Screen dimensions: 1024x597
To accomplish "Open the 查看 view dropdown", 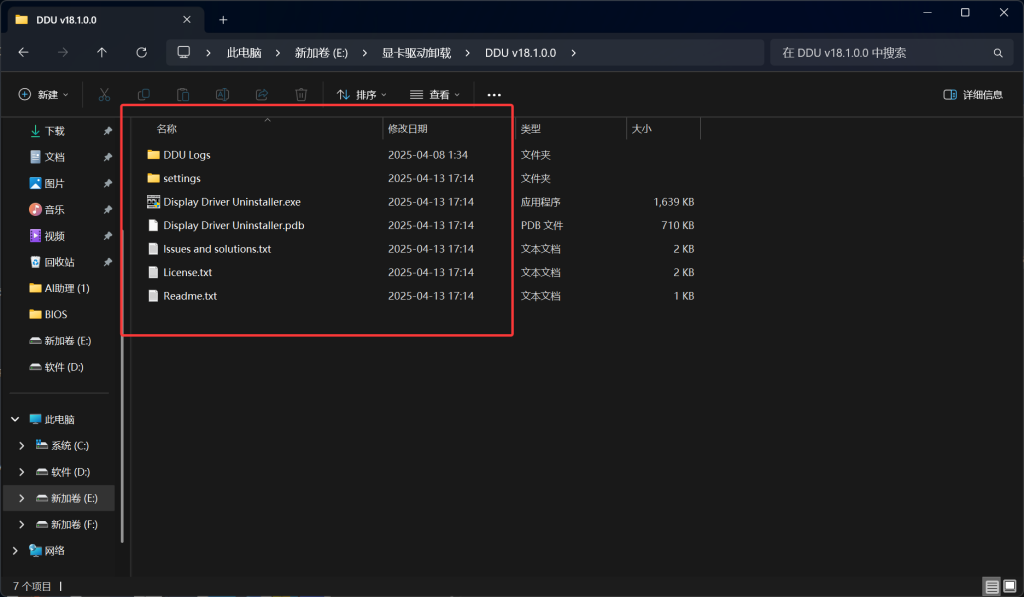I will tap(435, 95).
